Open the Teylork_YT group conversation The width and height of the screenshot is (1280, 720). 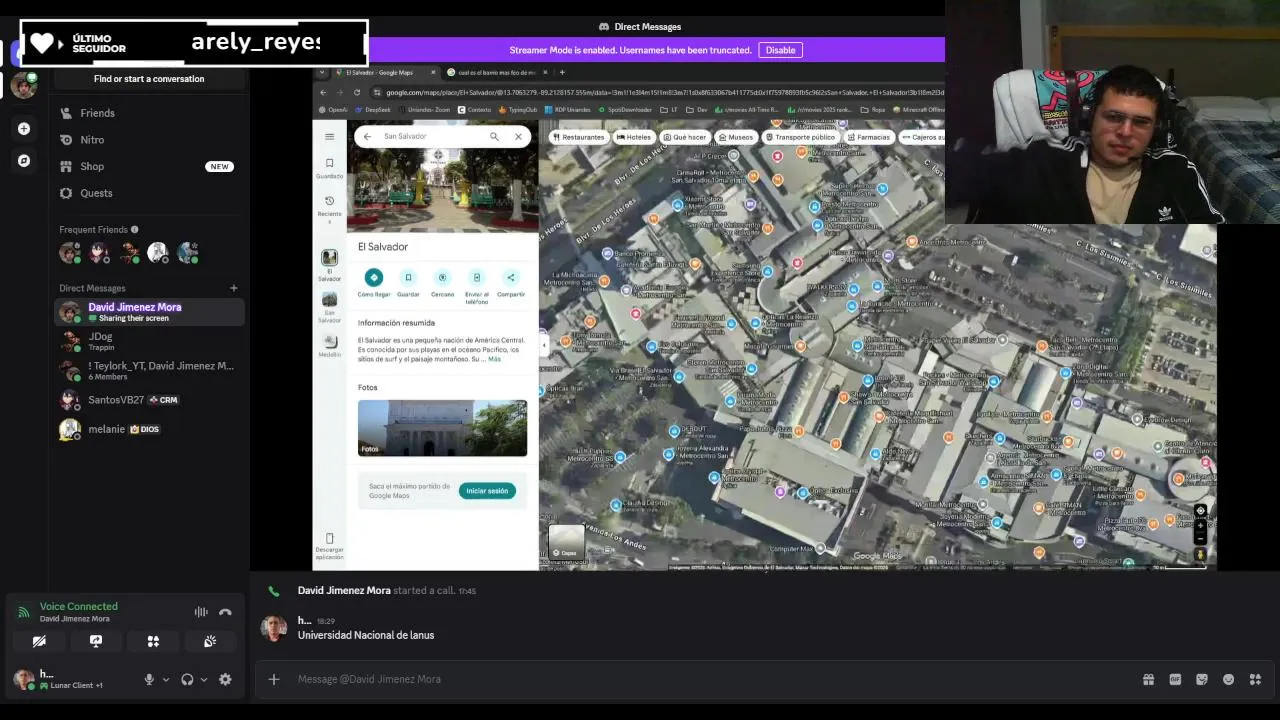click(149, 370)
